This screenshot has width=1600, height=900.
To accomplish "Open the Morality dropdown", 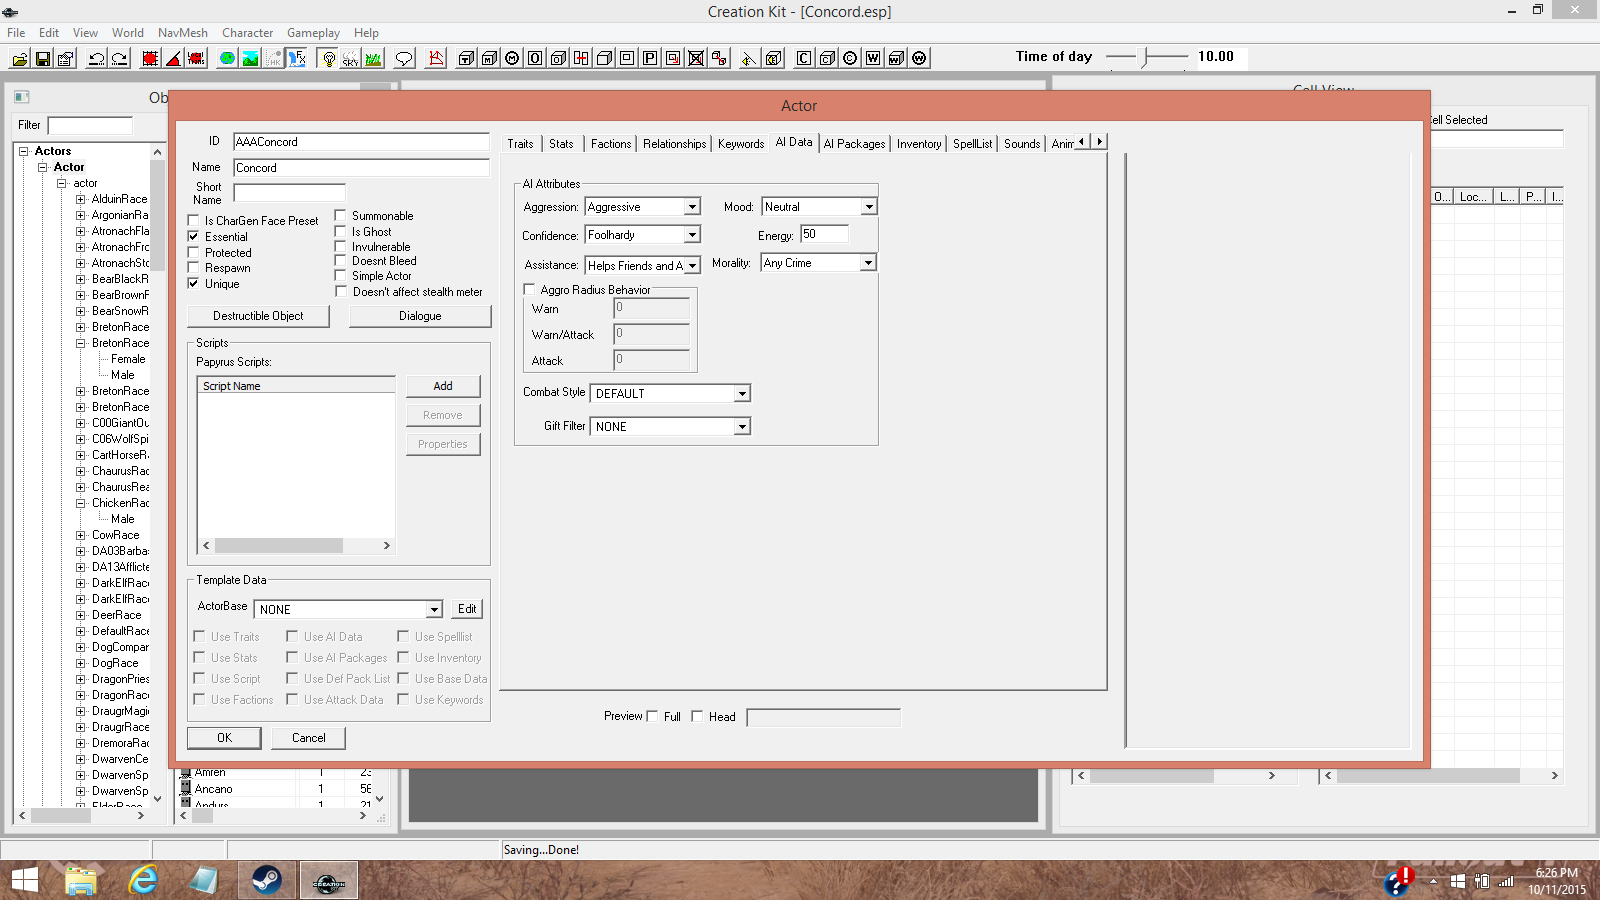I will (x=868, y=263).
